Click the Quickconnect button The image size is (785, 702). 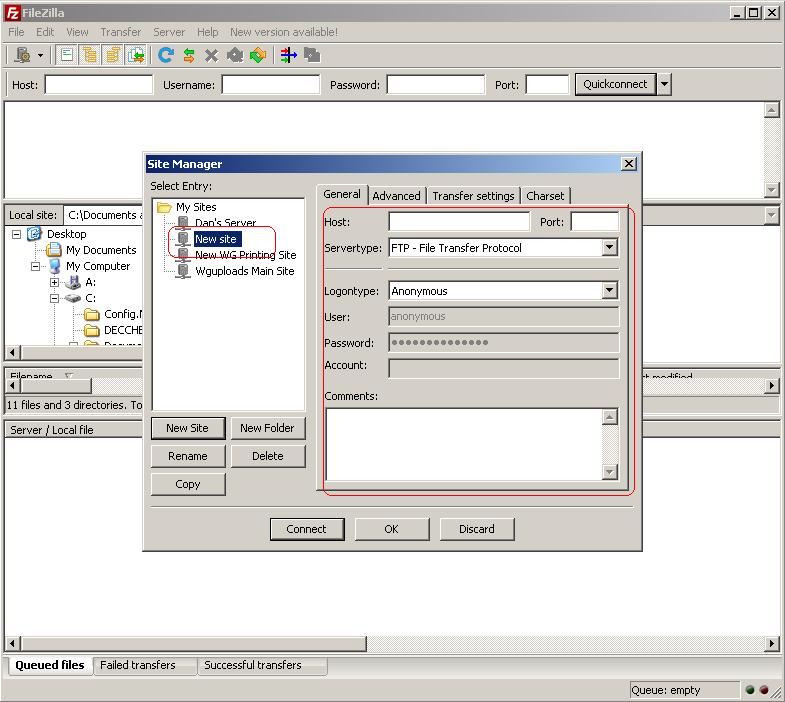pyautogui.click(x=615, y=84)
